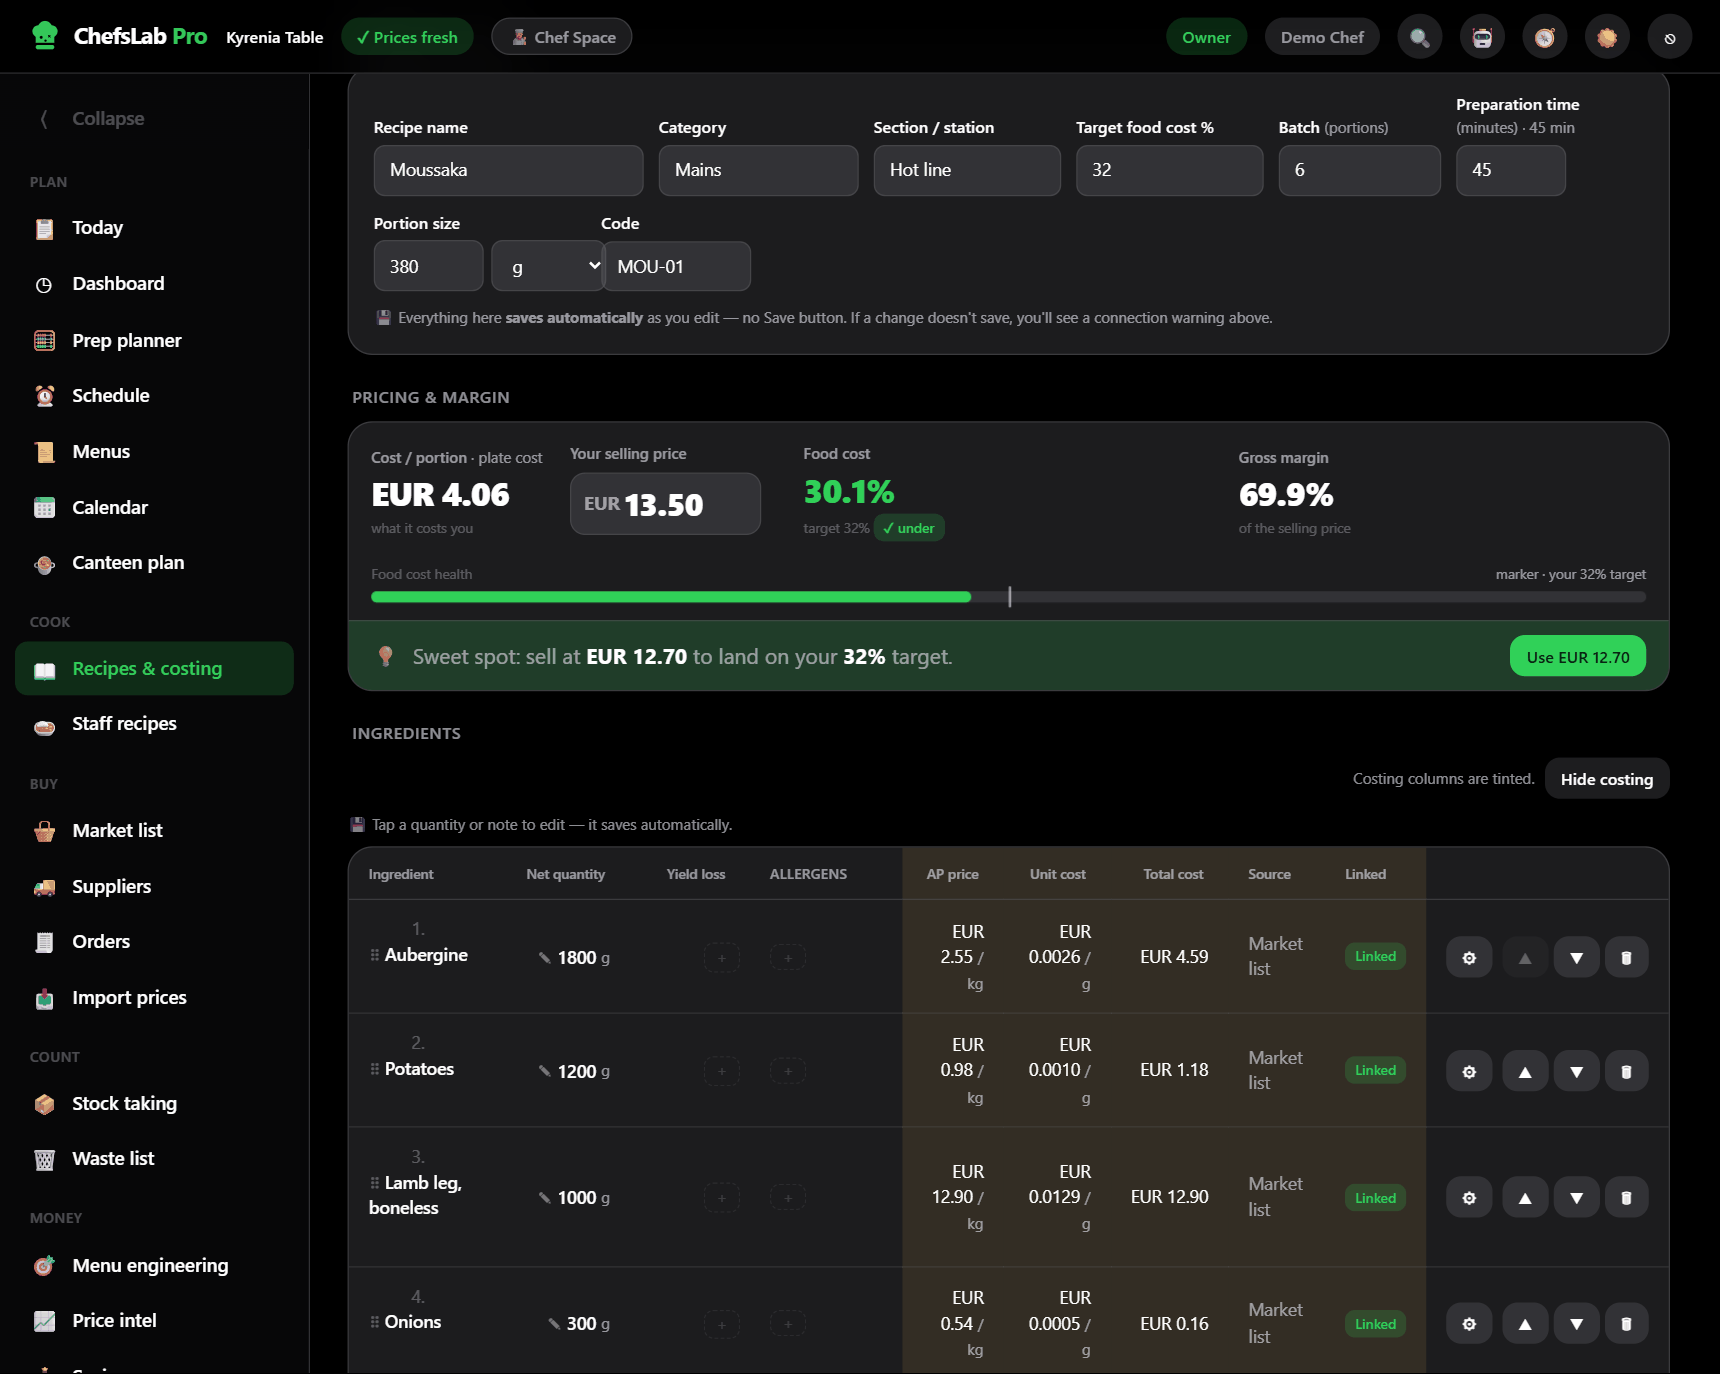Delete the Onions ingredient

coord(1626,1323)
